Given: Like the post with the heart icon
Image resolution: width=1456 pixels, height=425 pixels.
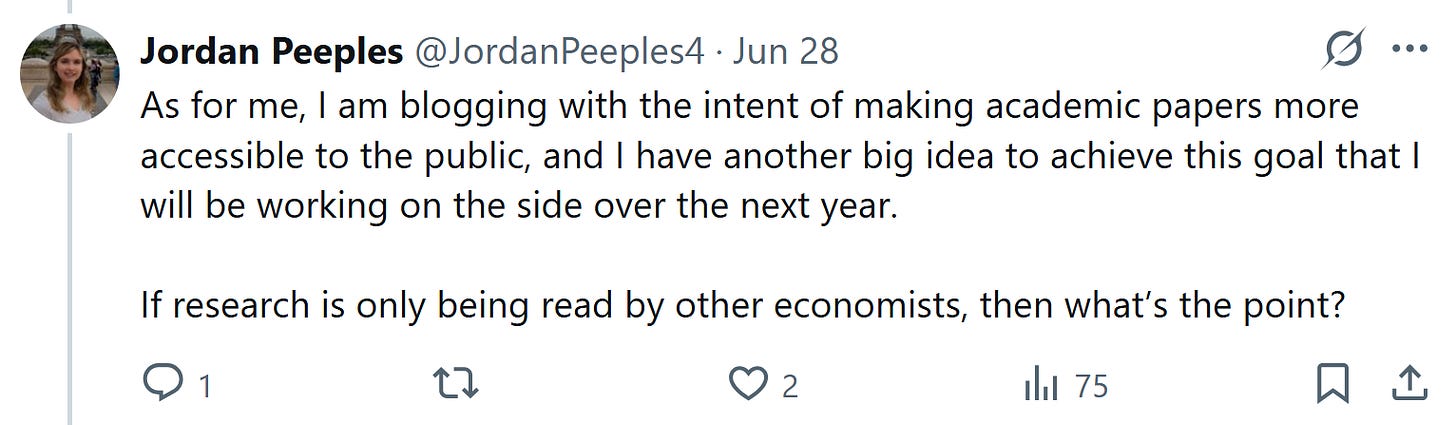Looking at the screenshot, I should 749,385.
